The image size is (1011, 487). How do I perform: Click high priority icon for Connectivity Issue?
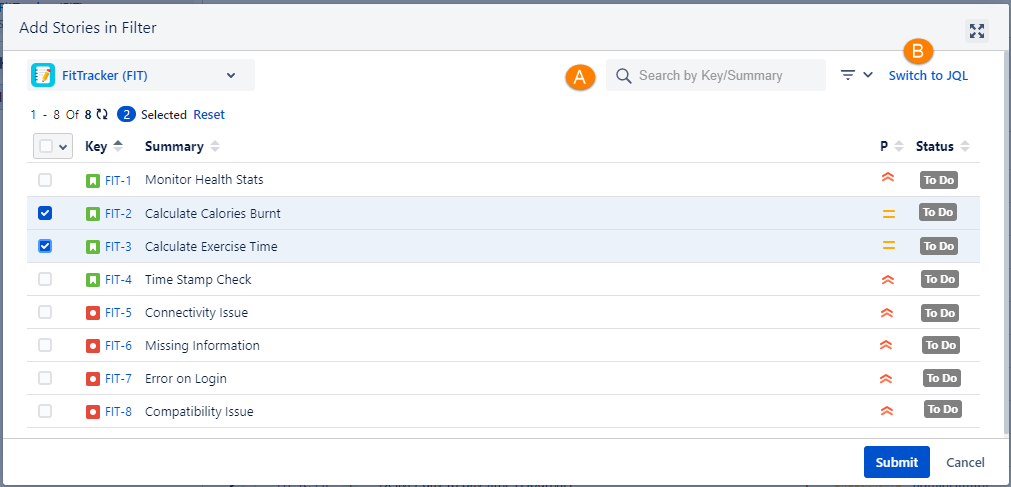(x=887, y=313)
